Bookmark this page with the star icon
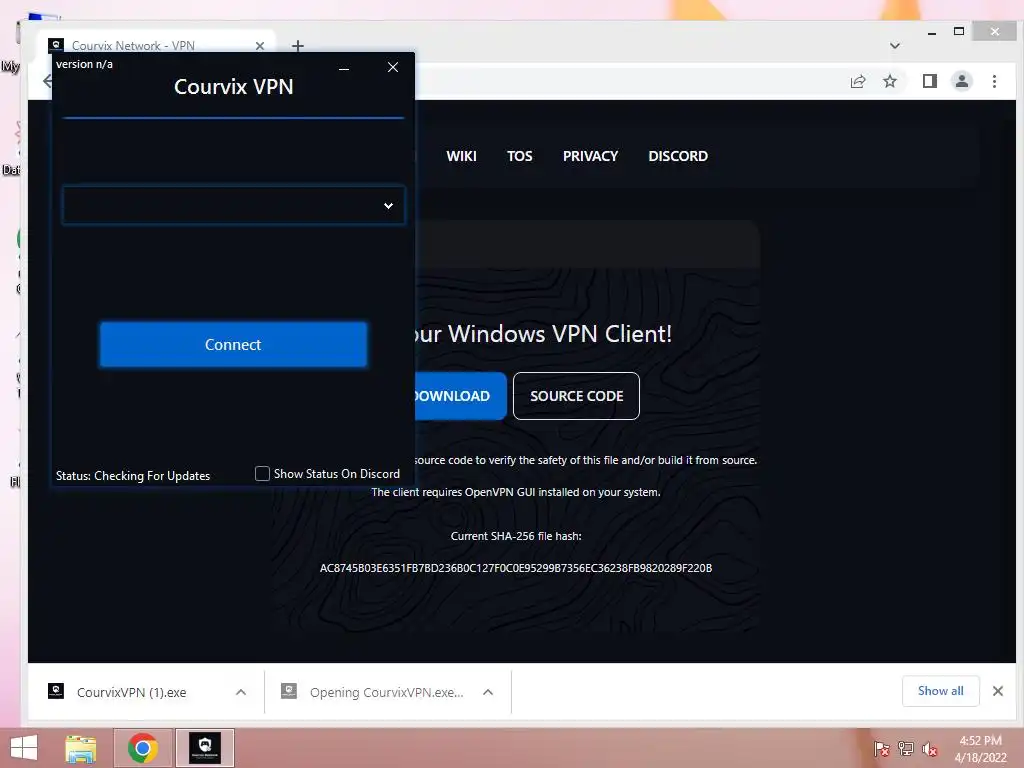 [889, 81]
